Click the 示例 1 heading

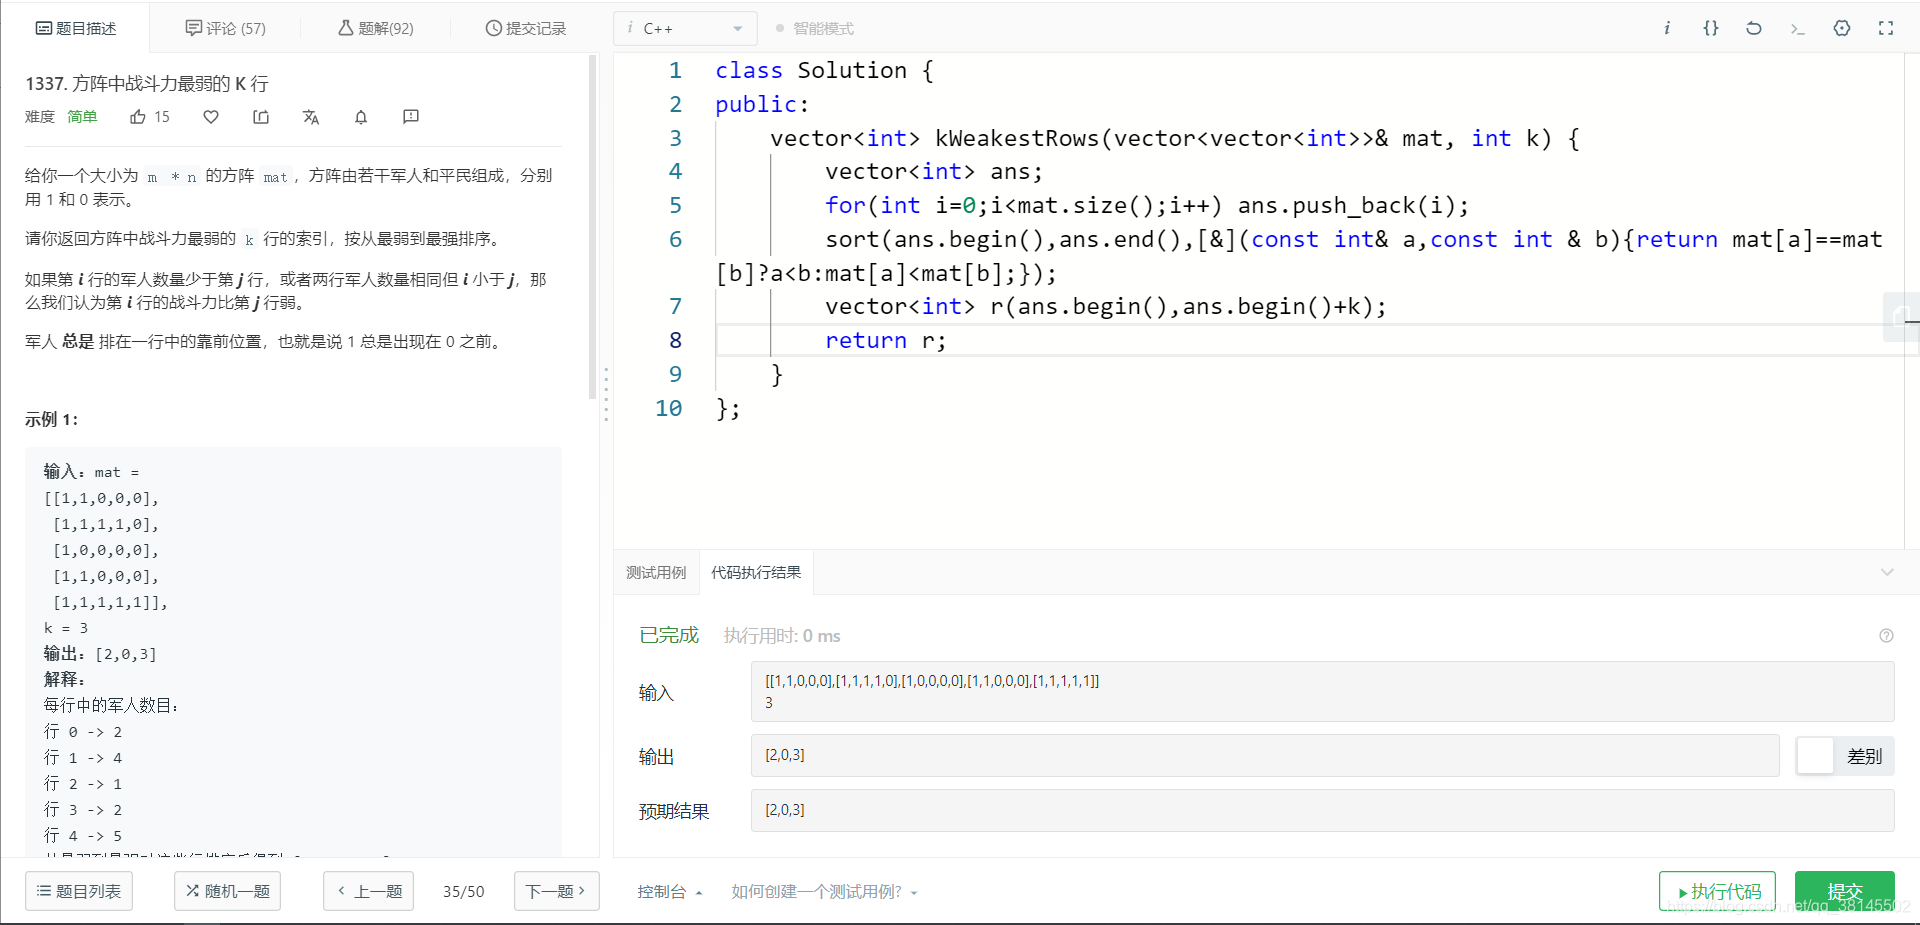(x=51, y=419)
